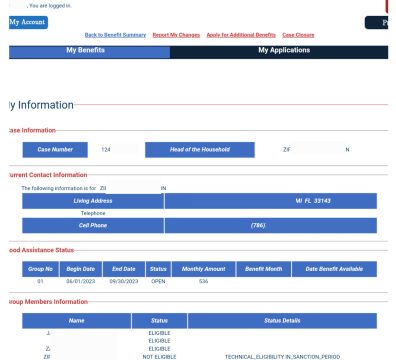
Task: Click the End Date column header
Action: click(124, 269)
